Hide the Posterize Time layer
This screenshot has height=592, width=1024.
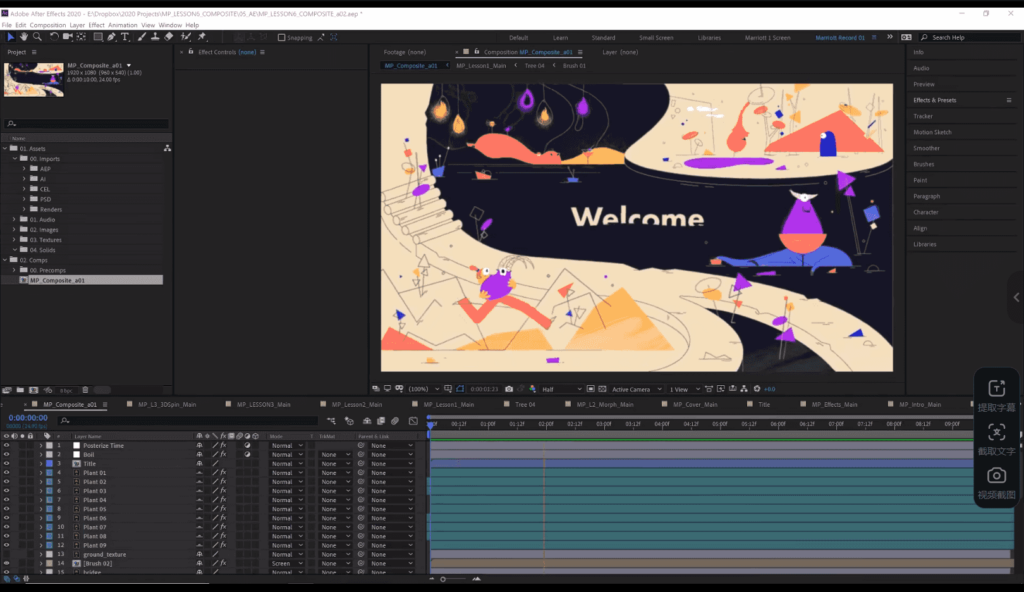pos(7,446)
